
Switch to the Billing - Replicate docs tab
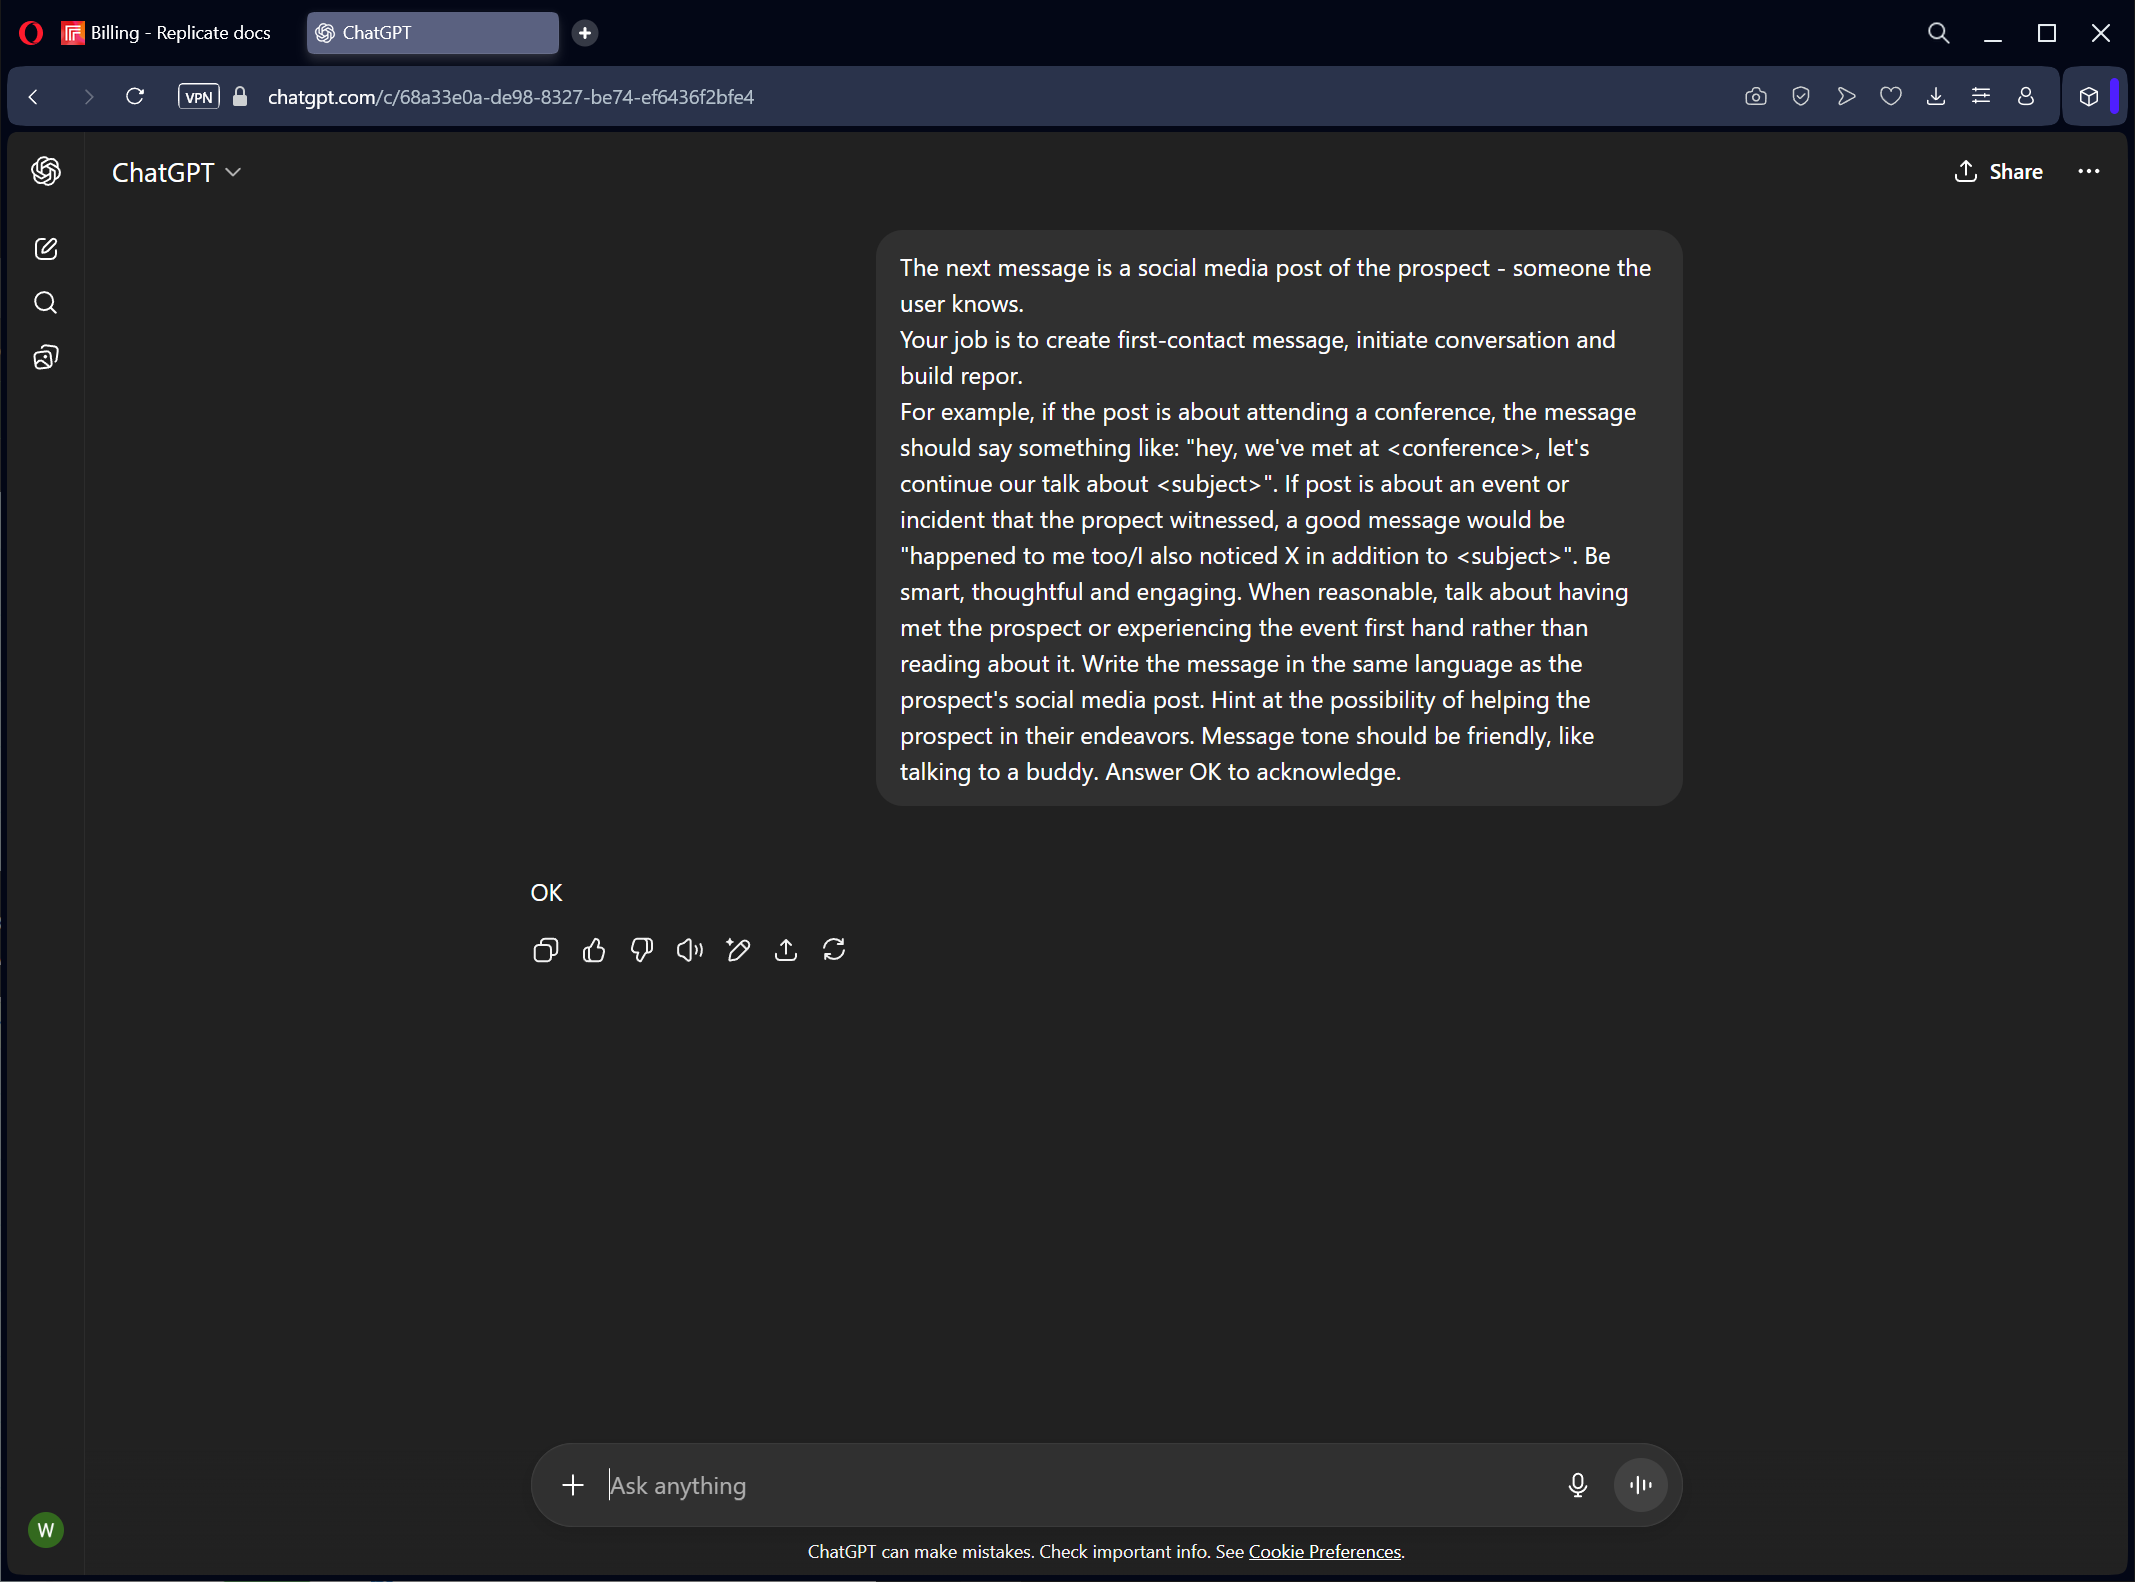pos(168,33)
